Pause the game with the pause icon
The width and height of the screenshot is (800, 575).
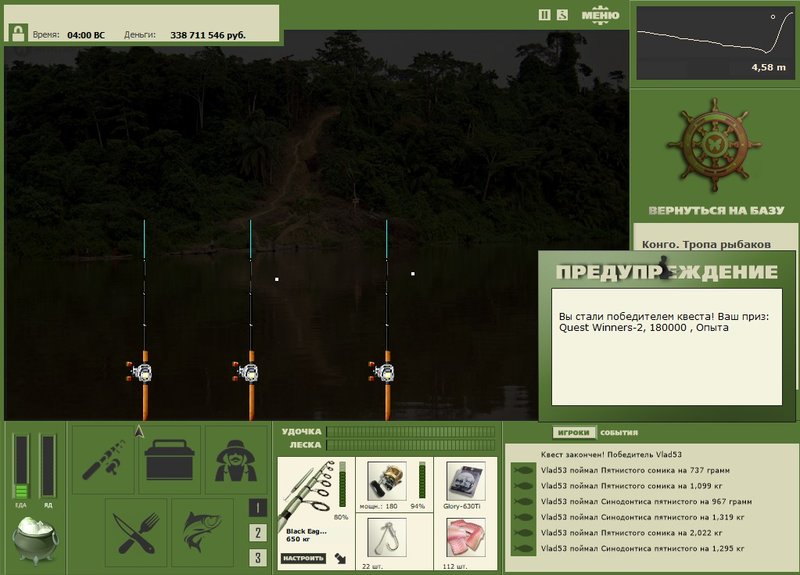[544, 15]
